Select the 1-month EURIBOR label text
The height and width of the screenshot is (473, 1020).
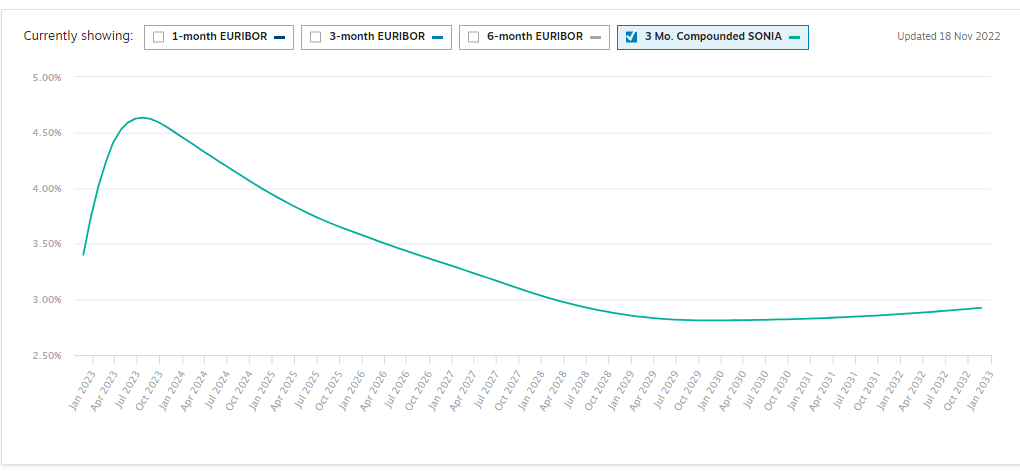click(219, 37)
